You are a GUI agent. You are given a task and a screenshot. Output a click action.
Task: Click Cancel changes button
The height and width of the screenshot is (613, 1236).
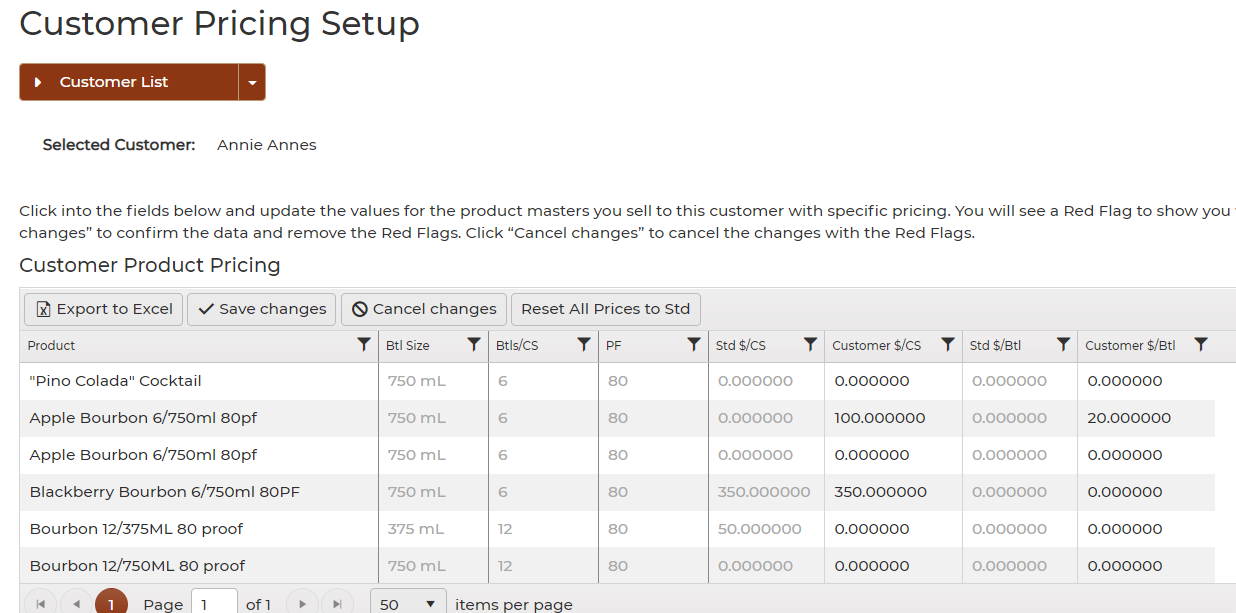click(424, 309)
